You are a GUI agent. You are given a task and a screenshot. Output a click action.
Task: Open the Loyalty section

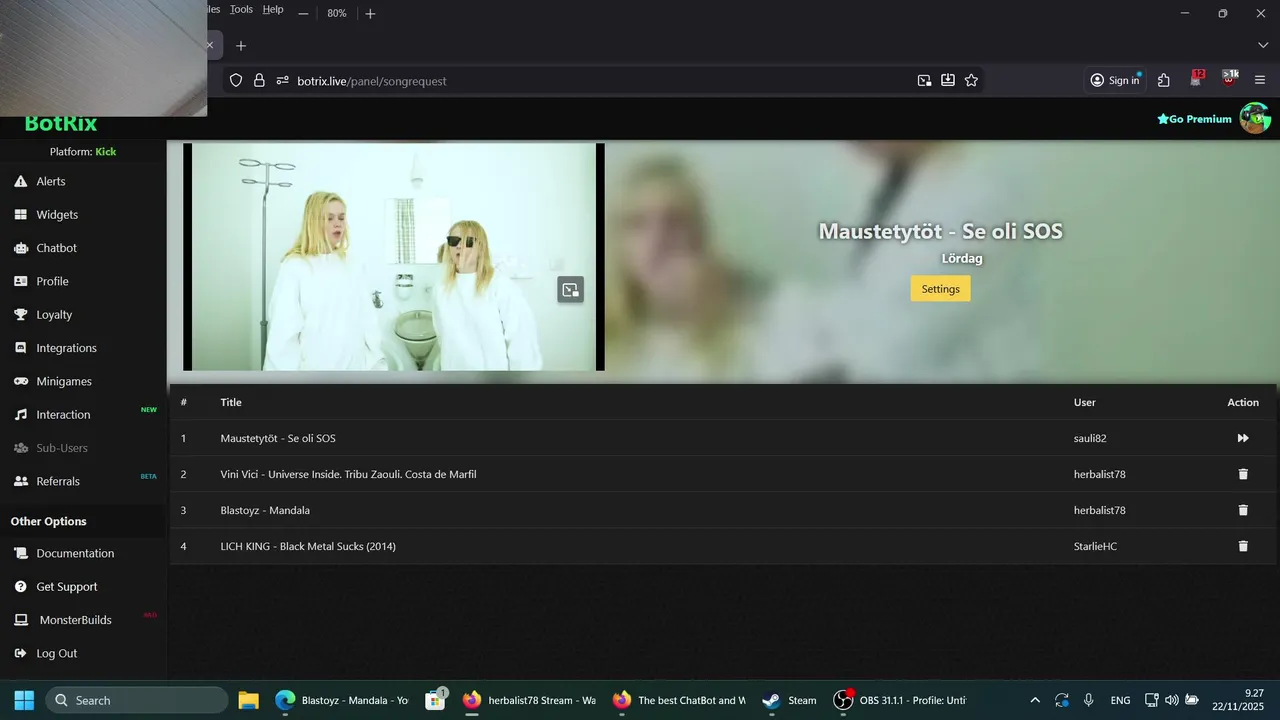click(54, 314)
